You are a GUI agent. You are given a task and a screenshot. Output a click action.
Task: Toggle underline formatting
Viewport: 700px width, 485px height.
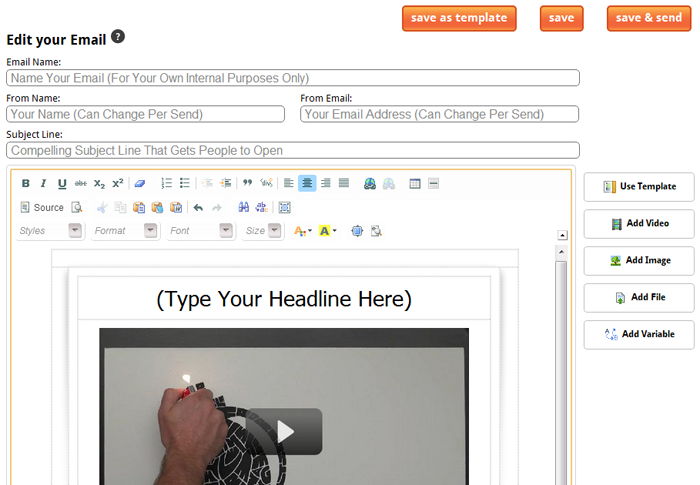click(62, 184)
